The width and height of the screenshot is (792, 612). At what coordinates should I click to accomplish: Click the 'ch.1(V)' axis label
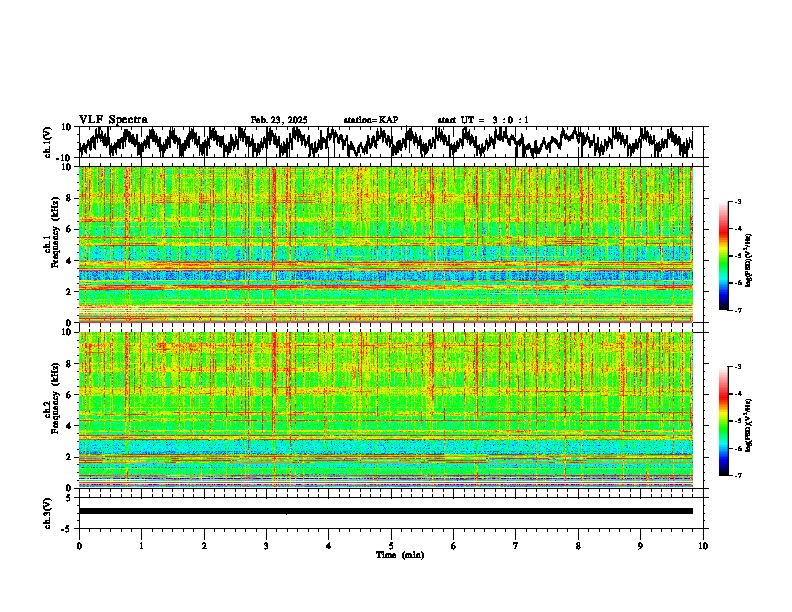pyautogui.click(x=48, y=142)
